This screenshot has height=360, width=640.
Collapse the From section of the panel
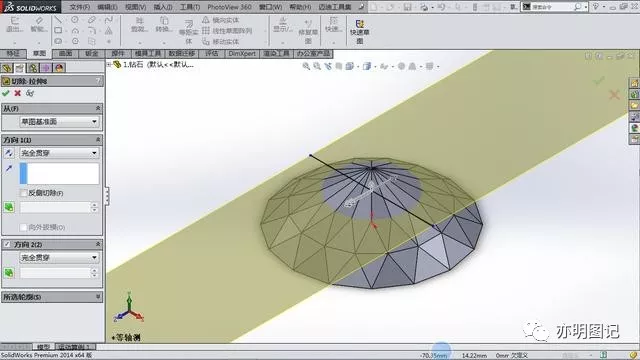(98, 108)
